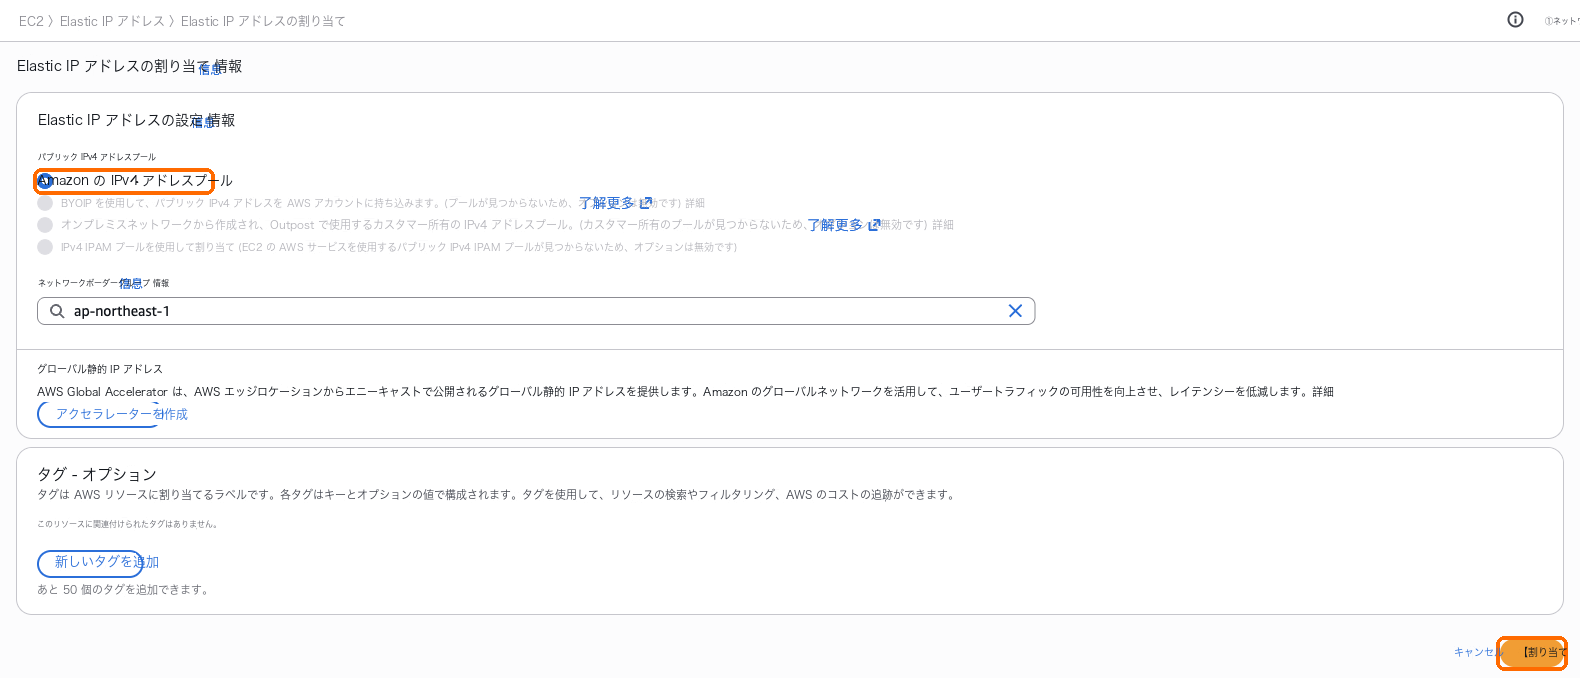
Task: Click アクセラレーターを作成 button
Action: pyautogui.click(x=112, y=414)
